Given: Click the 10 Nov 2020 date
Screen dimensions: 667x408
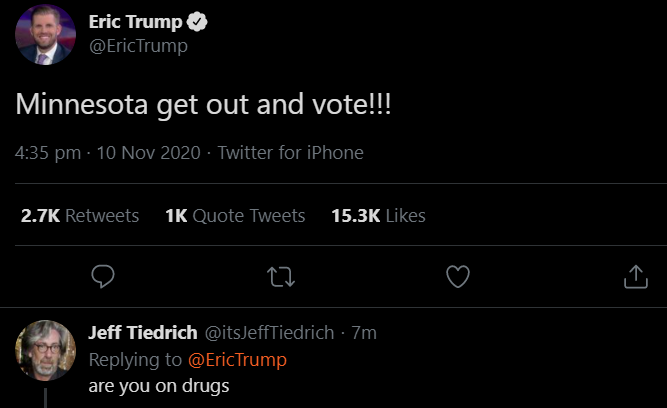Looking at the screenshot, I should click(149, 153).
